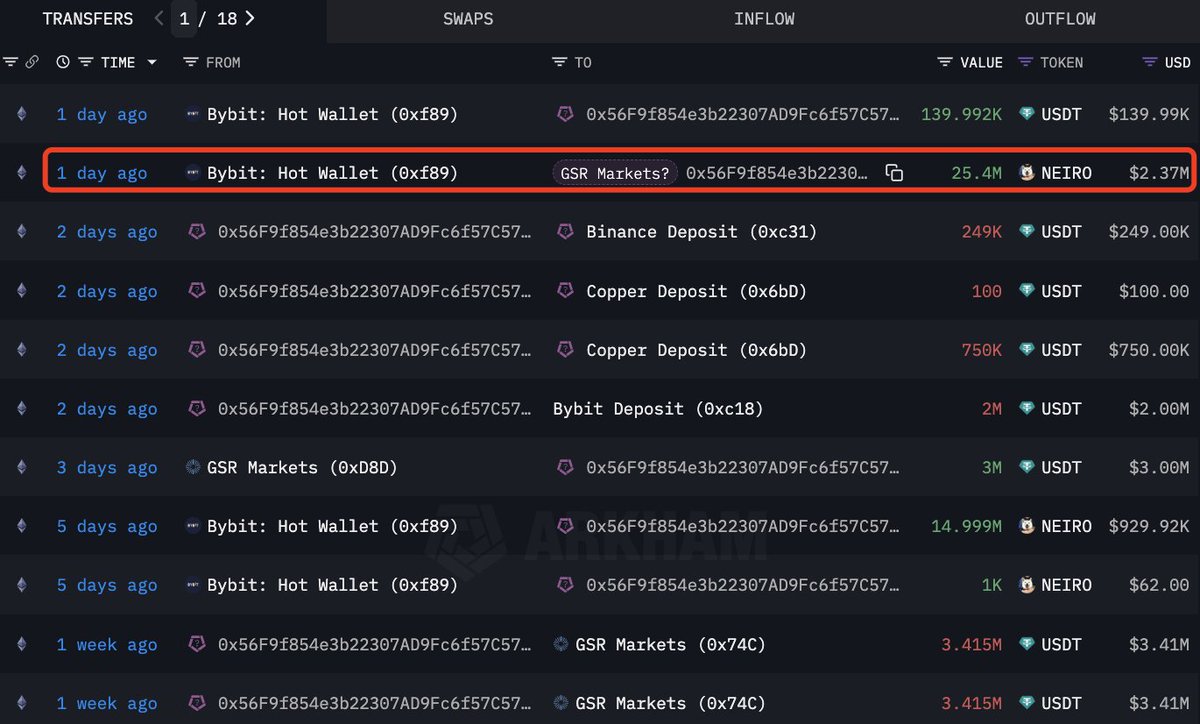Click the filter icon left of the link icon
This screenshot has width=1200, height=724.
point(11,62)
